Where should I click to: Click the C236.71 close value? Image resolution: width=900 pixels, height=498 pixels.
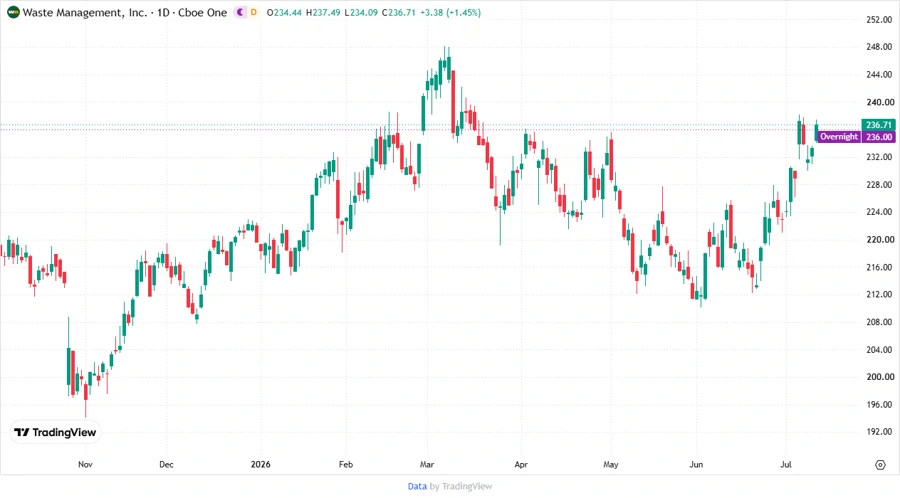pyautogui.click(x=398, y=12)
